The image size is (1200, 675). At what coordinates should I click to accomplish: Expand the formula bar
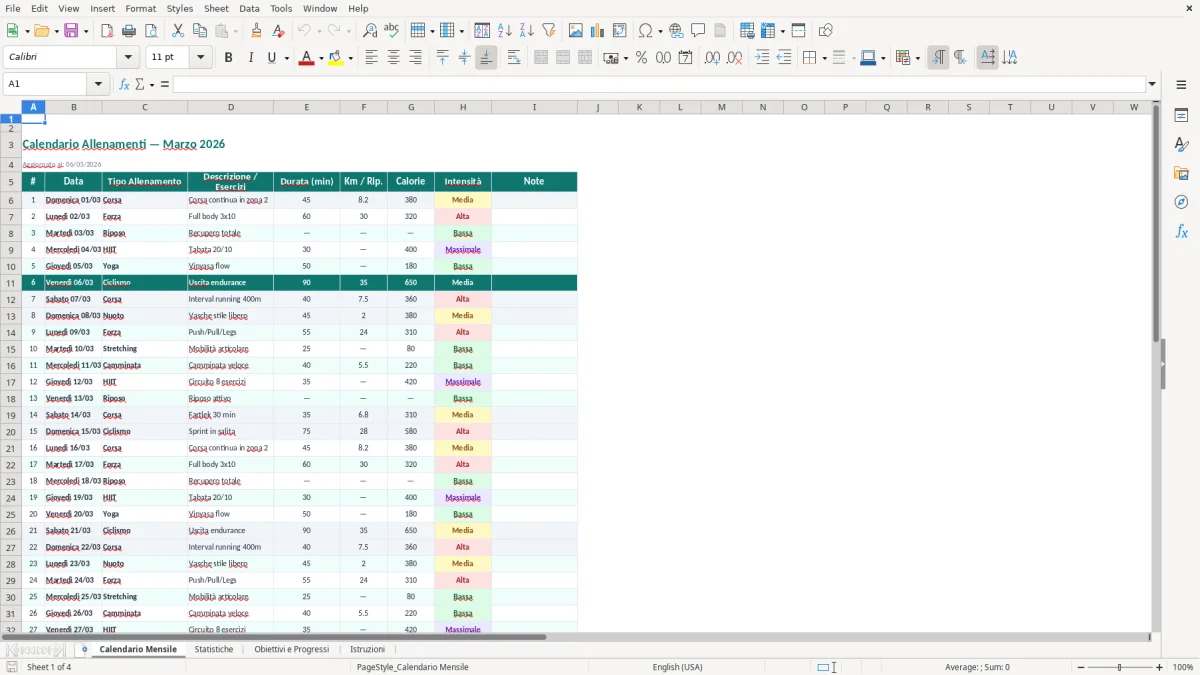pos(1152,84)
